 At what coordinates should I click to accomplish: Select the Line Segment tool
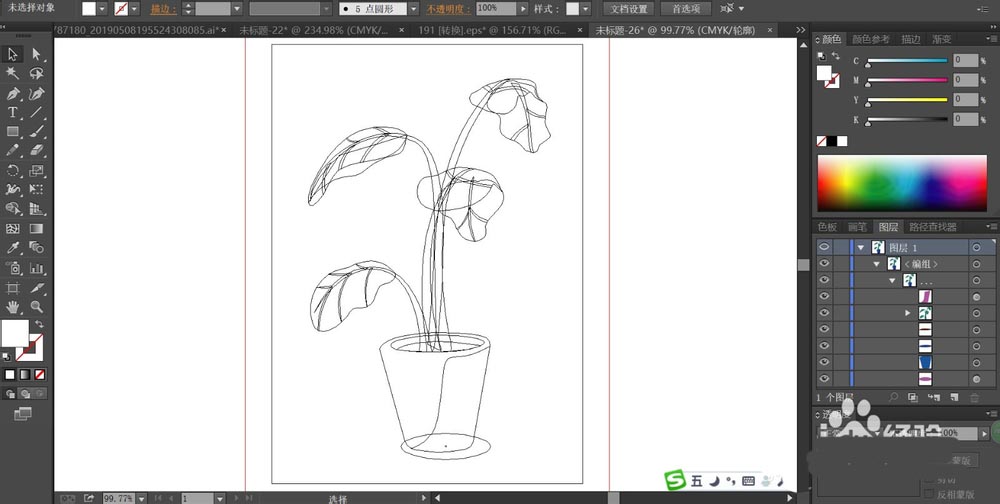[x=36, y=113]
